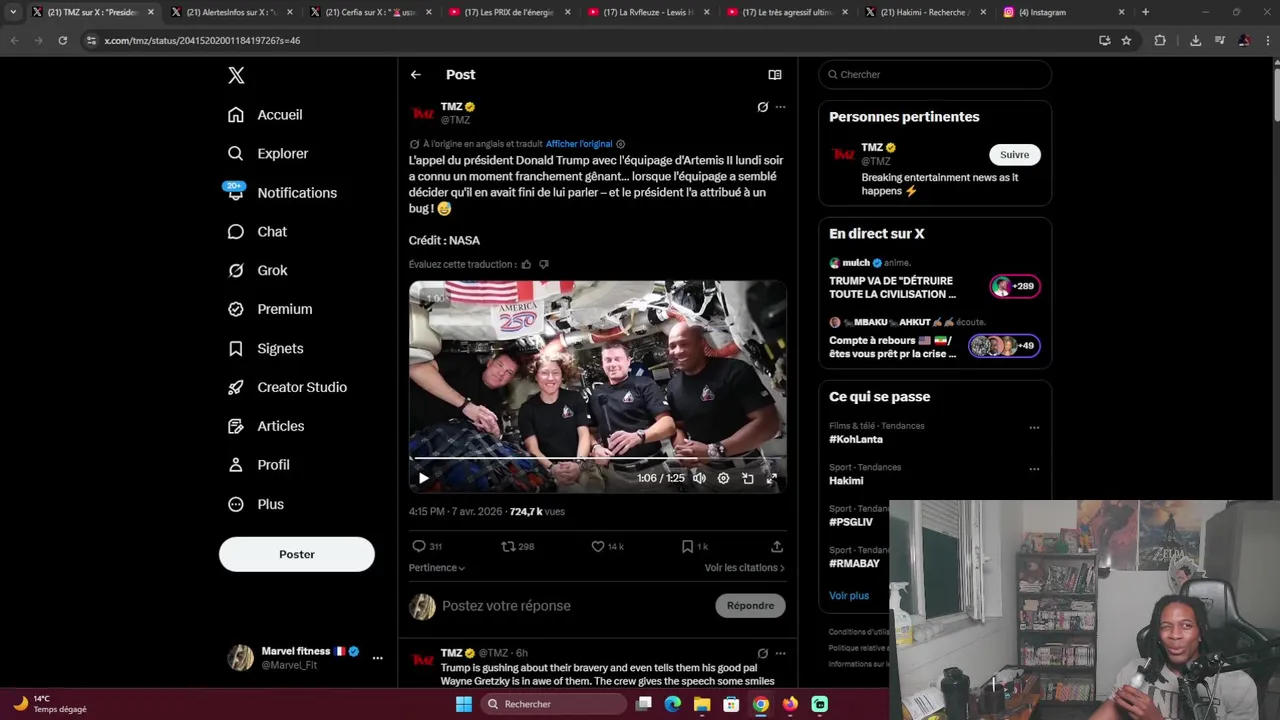Click Afficher l'original link
The height and width of the screenshot is (720, 1280).
coord(579,144)
